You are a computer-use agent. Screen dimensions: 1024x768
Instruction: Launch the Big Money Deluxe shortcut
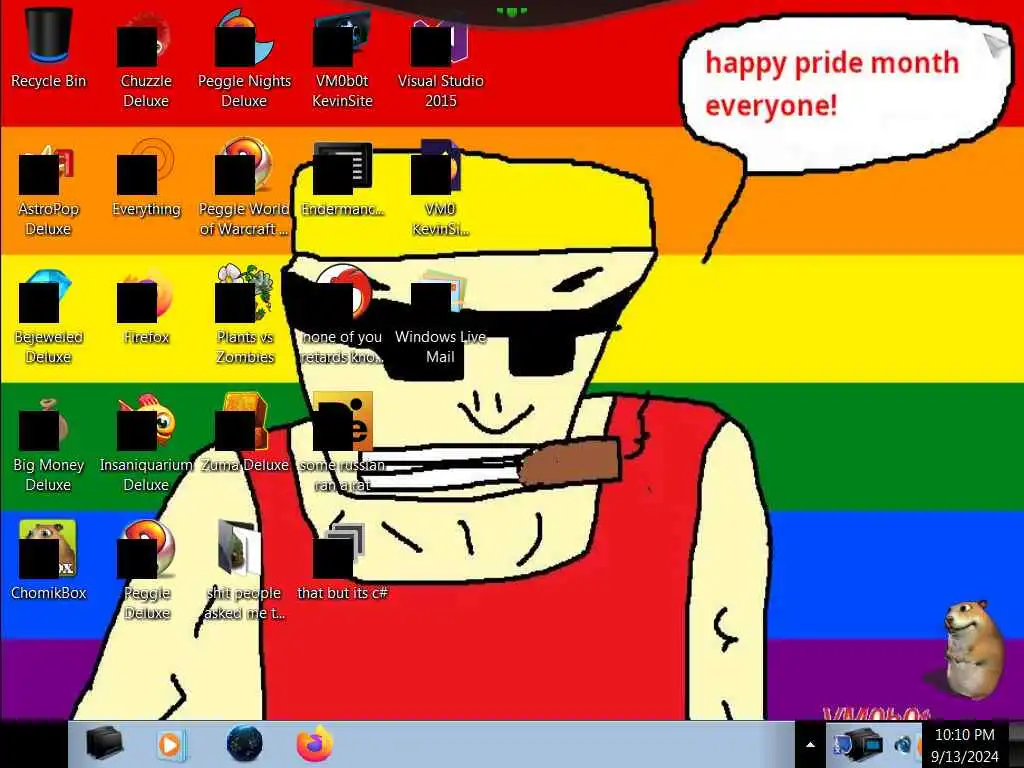tap(48, 445)
